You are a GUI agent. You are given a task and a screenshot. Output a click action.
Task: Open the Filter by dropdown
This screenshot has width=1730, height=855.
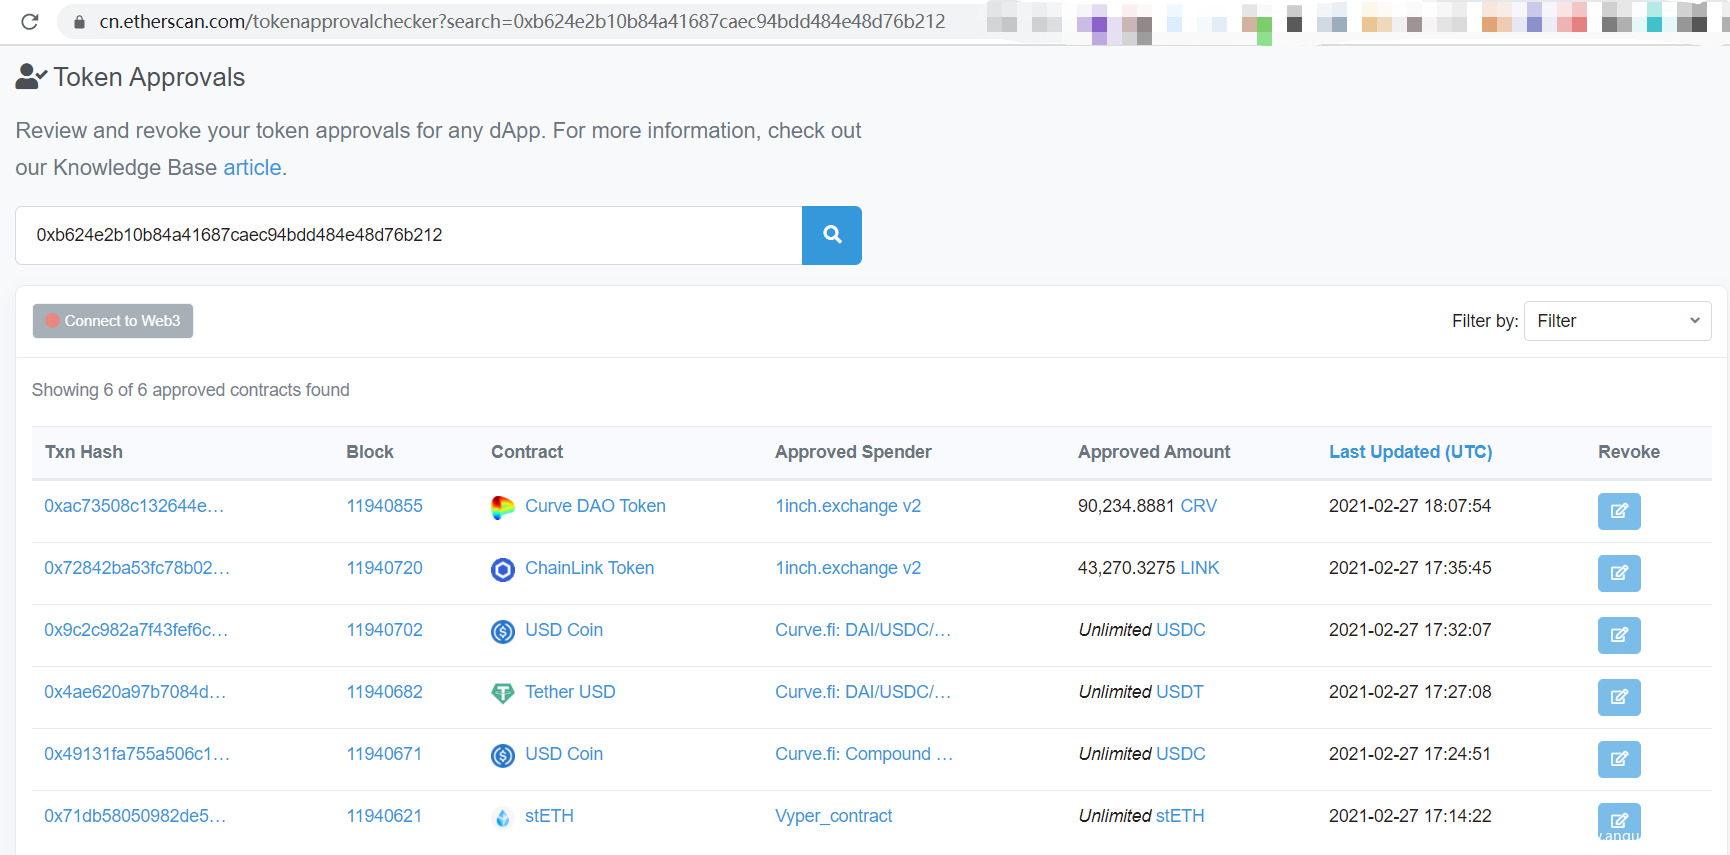tap(1616, 321)
